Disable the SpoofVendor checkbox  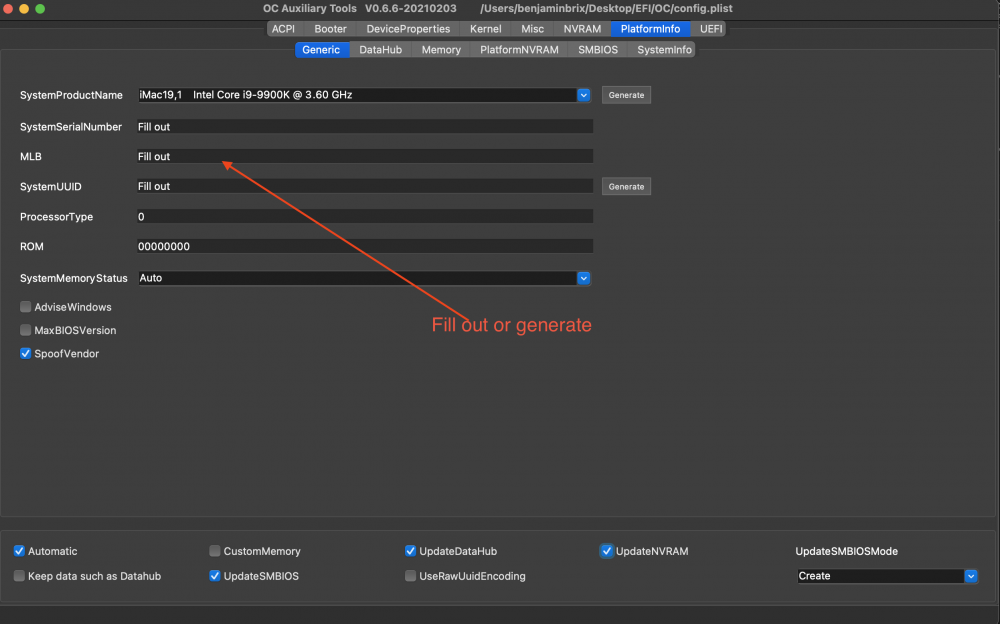[26, 353]
